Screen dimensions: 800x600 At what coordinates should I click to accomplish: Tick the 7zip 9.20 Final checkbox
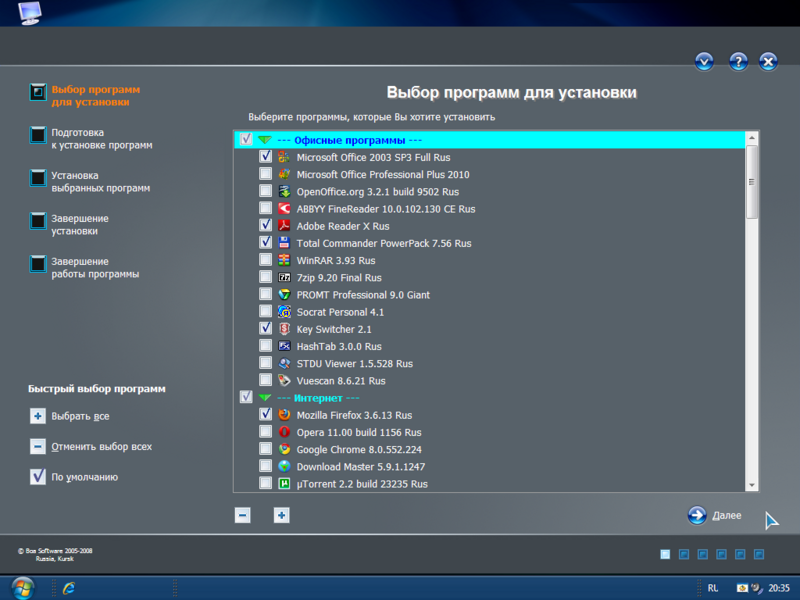(265, 277)
